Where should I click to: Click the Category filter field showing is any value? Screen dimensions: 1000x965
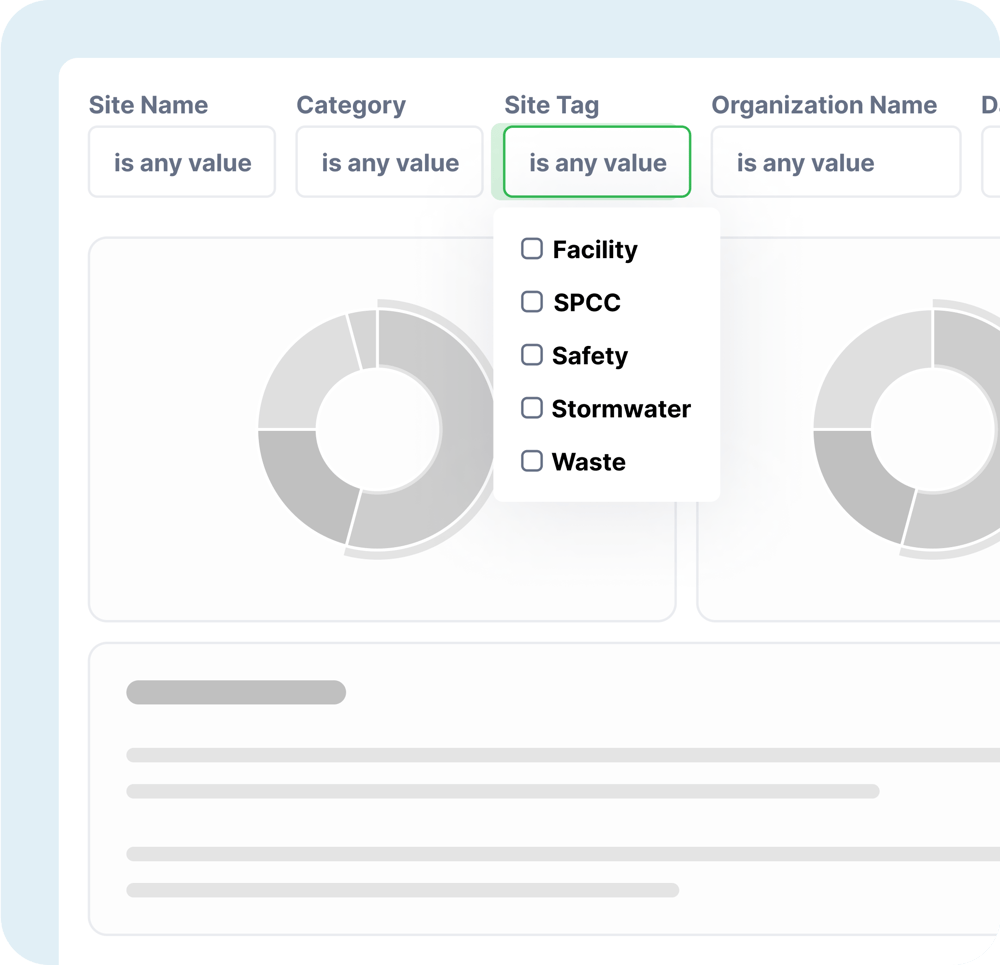[x=388, y=162]
